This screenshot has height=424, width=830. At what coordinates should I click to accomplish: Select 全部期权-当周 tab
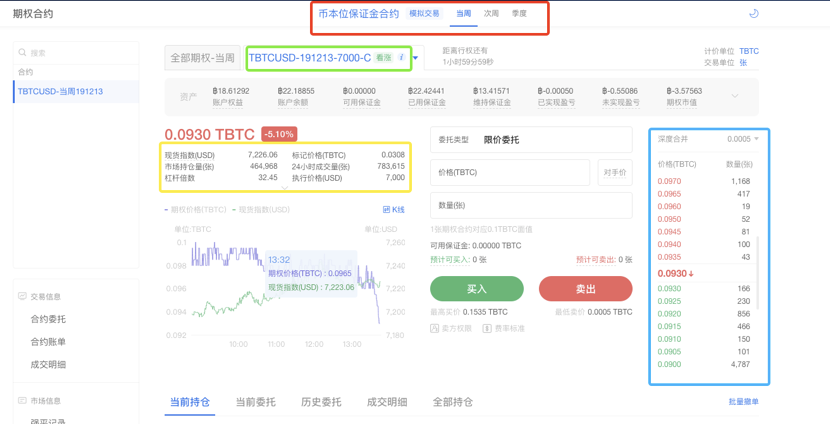pyautogui.click(x=203, y=58)
